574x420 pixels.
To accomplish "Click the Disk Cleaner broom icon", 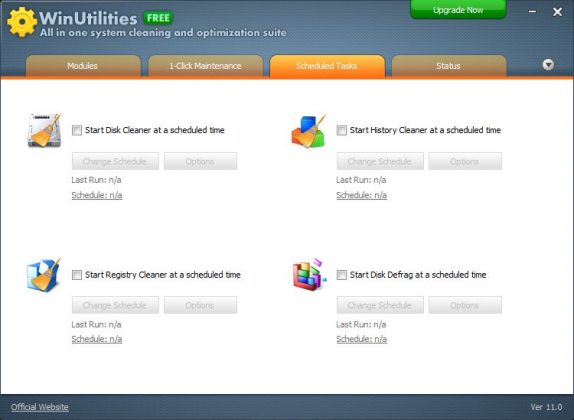I will [x=44, y=130].
